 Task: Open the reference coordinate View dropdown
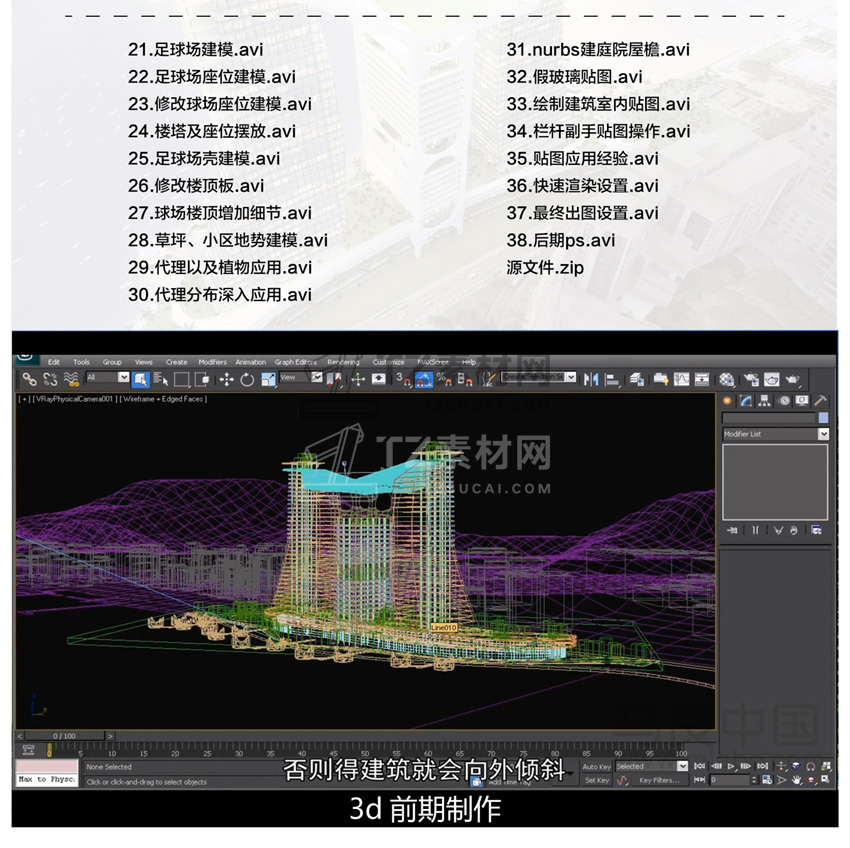pos(301,377)
